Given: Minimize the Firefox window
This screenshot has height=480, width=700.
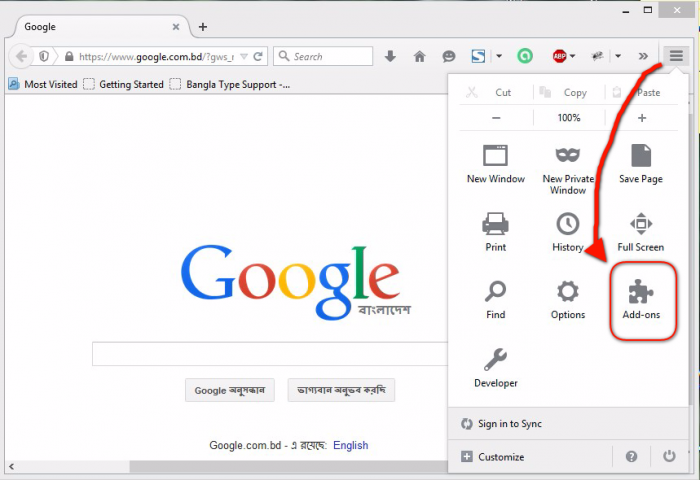Looking at the screenshot, I should 625,11.
